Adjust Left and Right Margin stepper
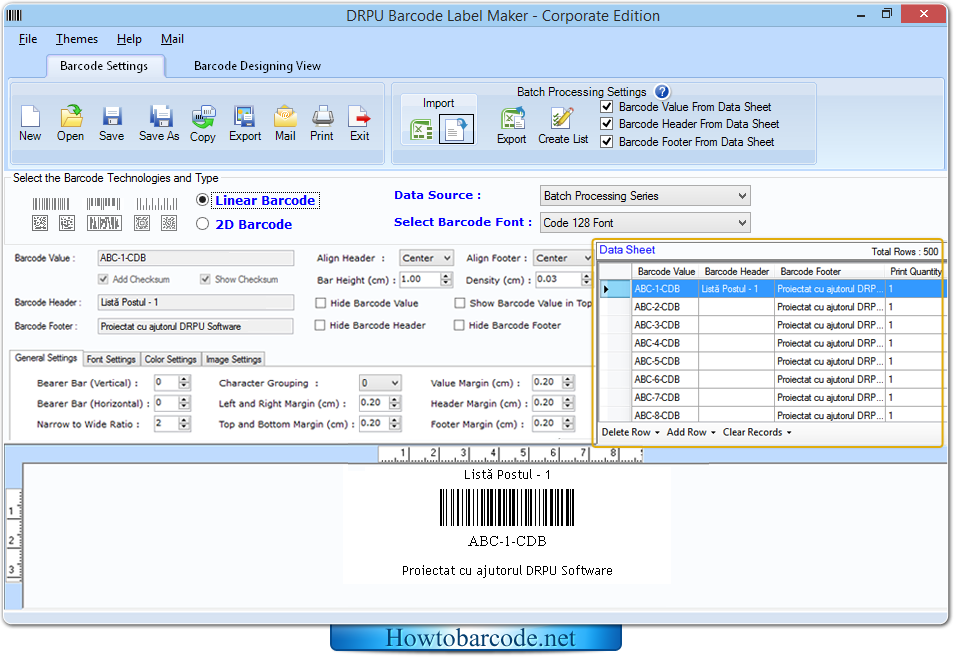Screen dimensions: 954x657 click(x=395, y=403)
